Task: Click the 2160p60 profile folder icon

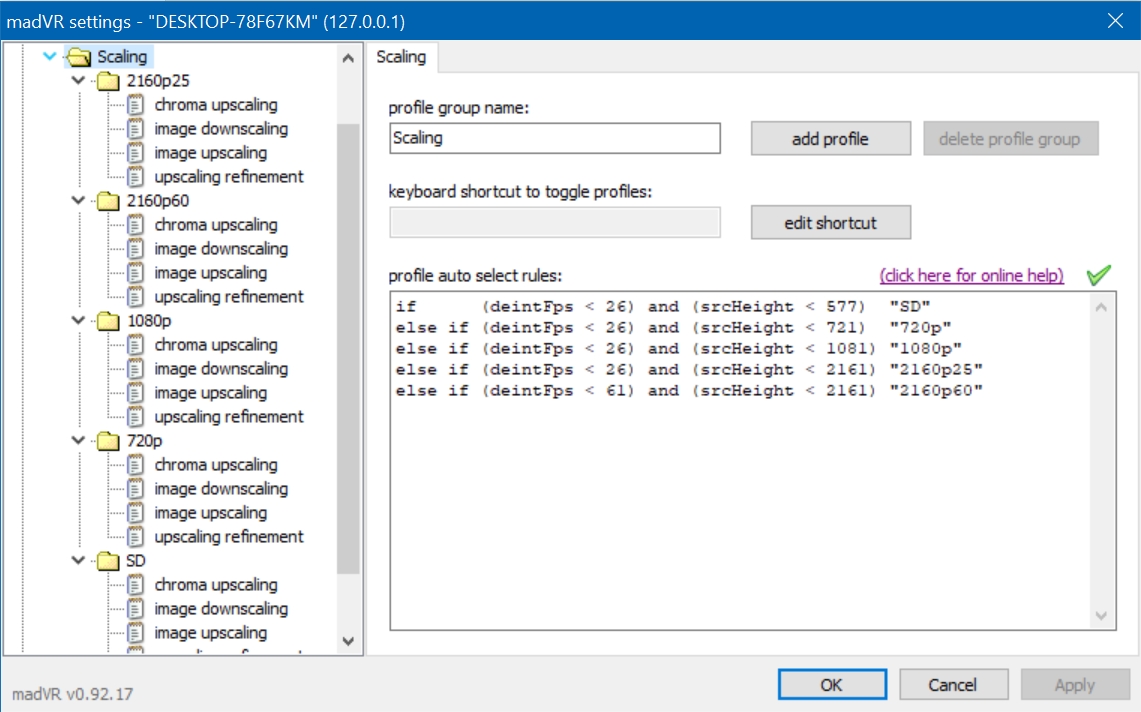Action: coord(108,201)
